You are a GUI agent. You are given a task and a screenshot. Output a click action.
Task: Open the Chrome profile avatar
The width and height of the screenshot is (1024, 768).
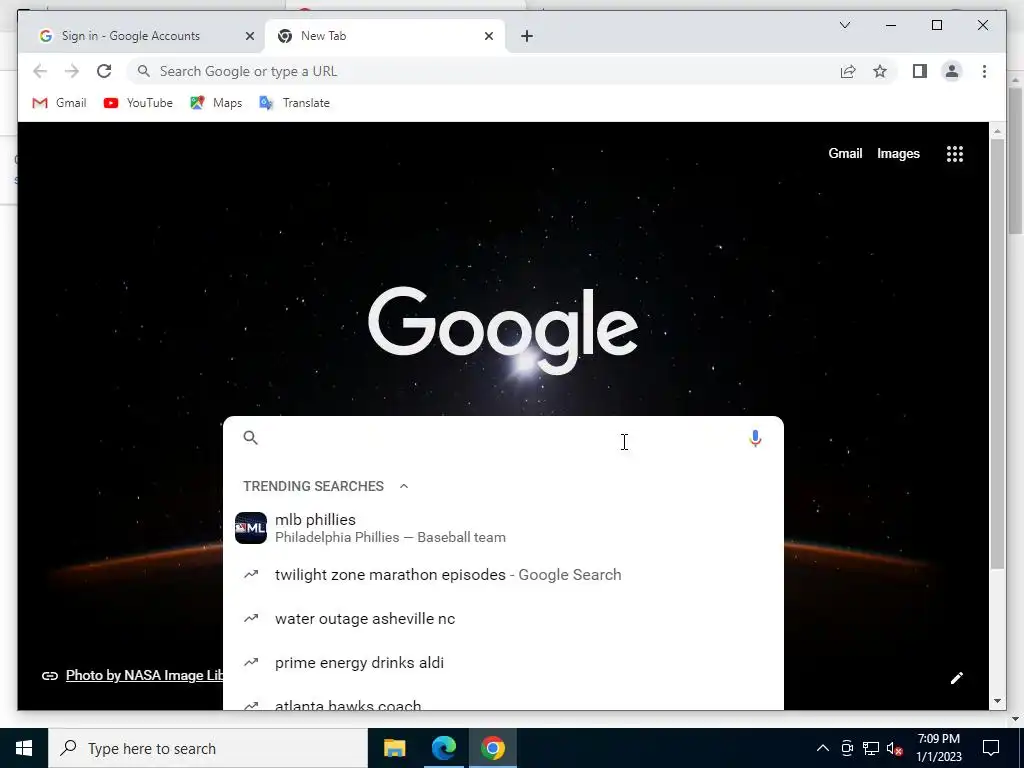click(952, 71)
